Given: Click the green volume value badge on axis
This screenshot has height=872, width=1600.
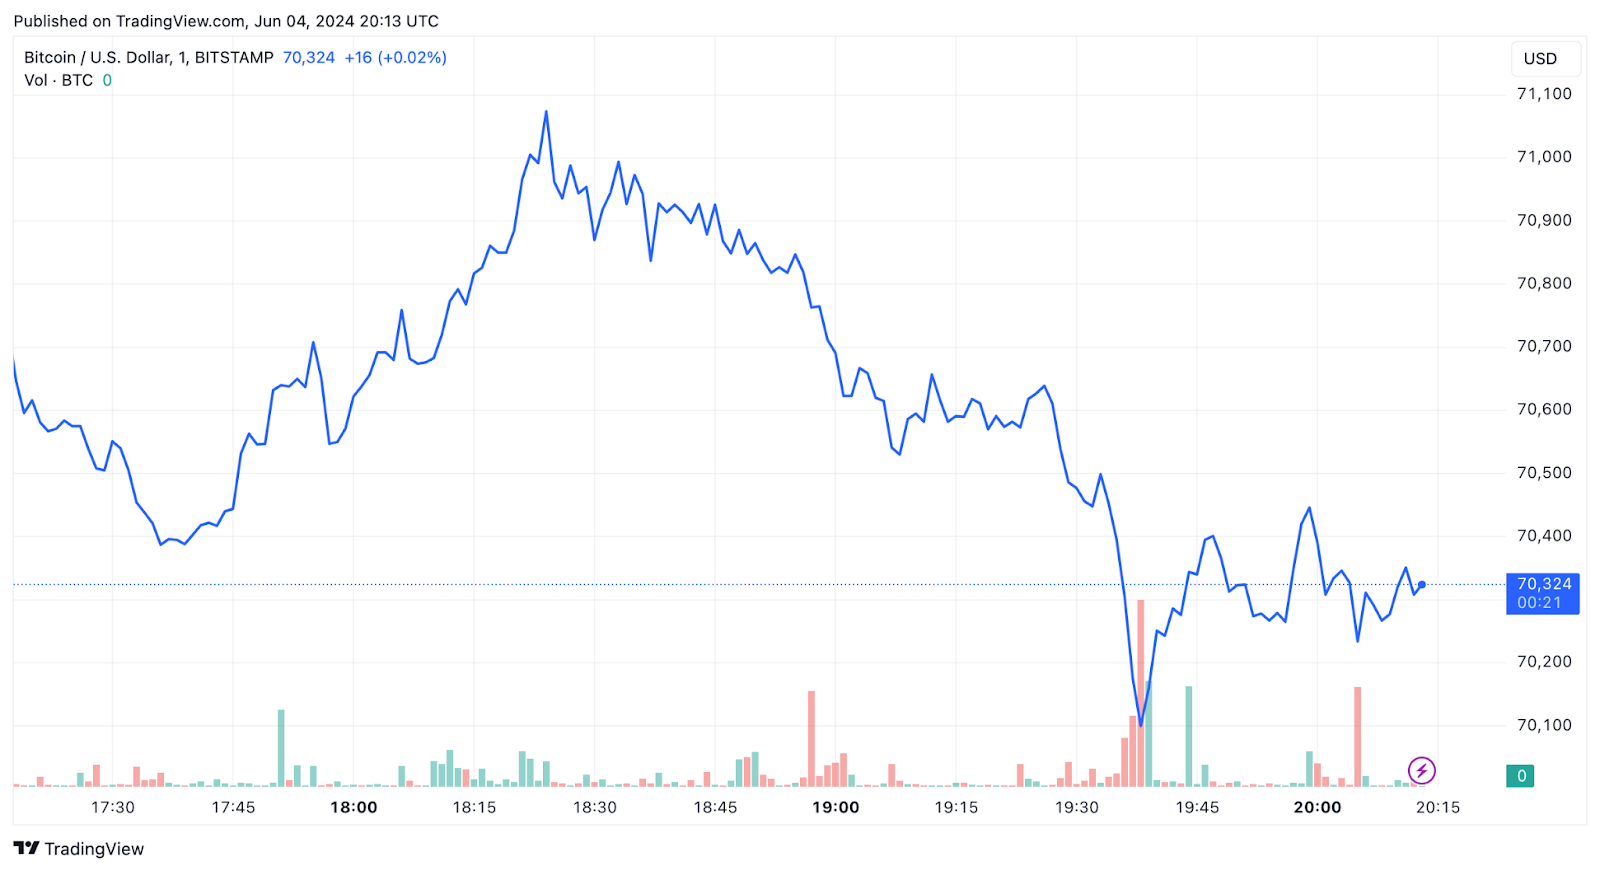Looking at the screenshot, I should click(x=1520, y=776).
